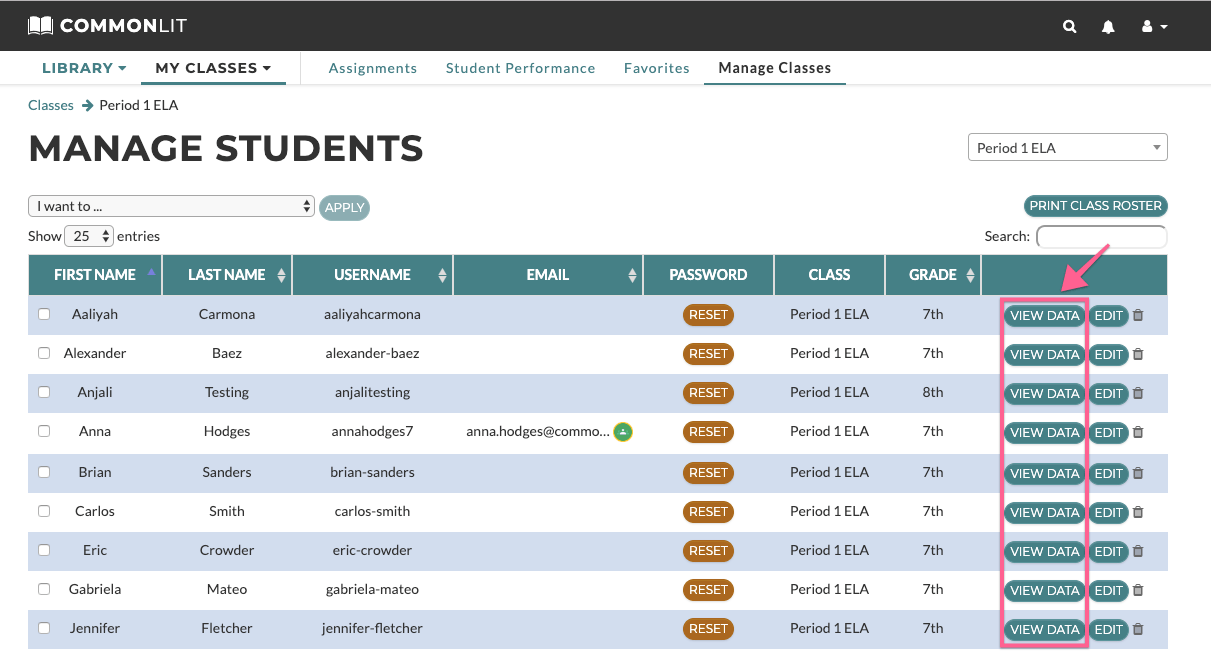
Task: Open the "I want to ..." dropdown
Action: (x=171, y=206)
